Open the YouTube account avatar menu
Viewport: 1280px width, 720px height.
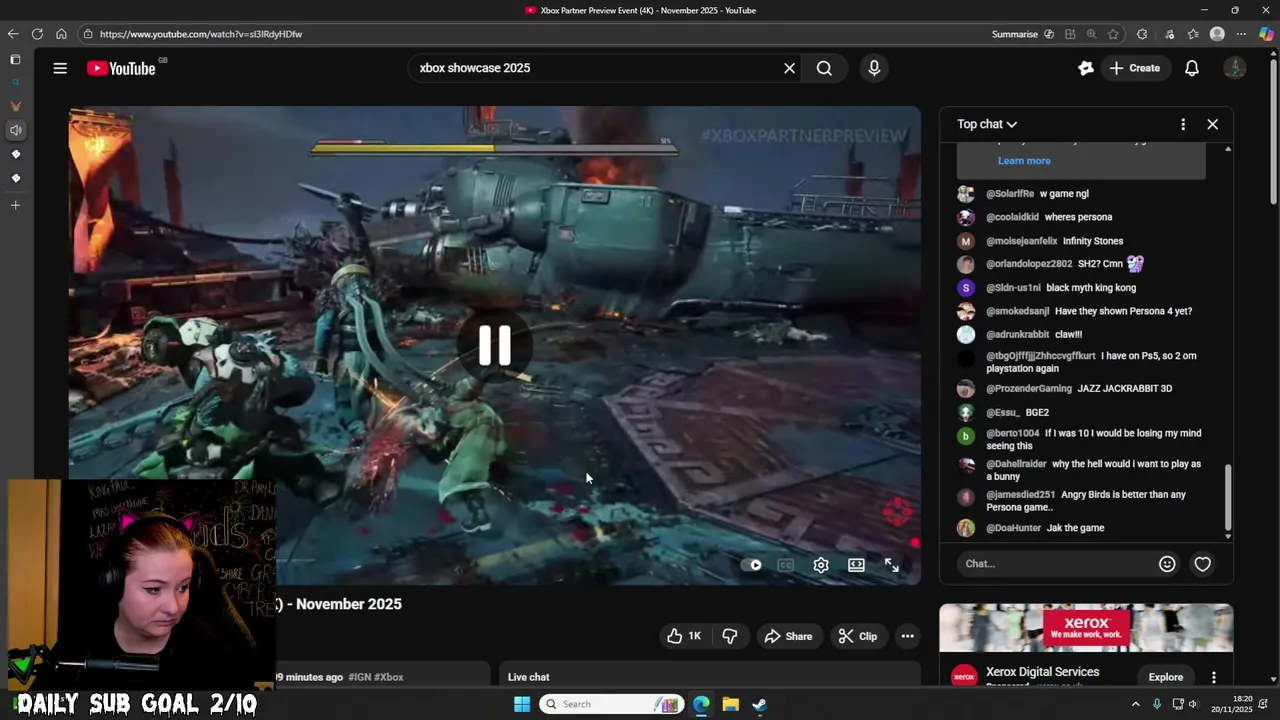click(x=1235, y=68)
